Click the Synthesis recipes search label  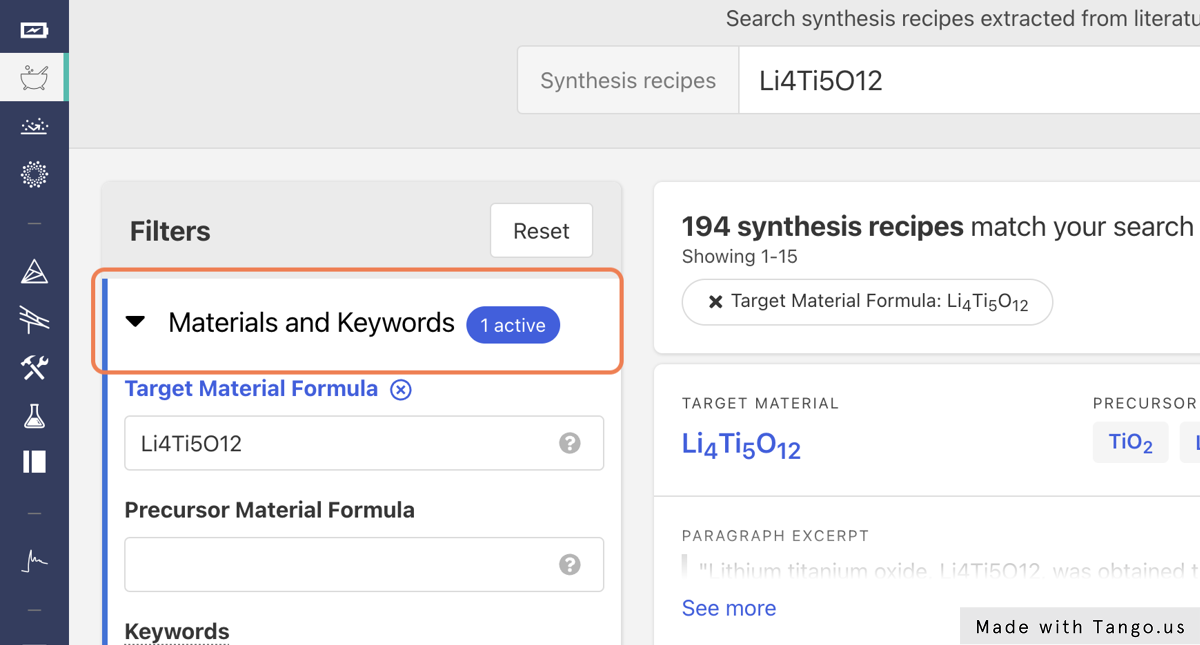click(628, 81)
